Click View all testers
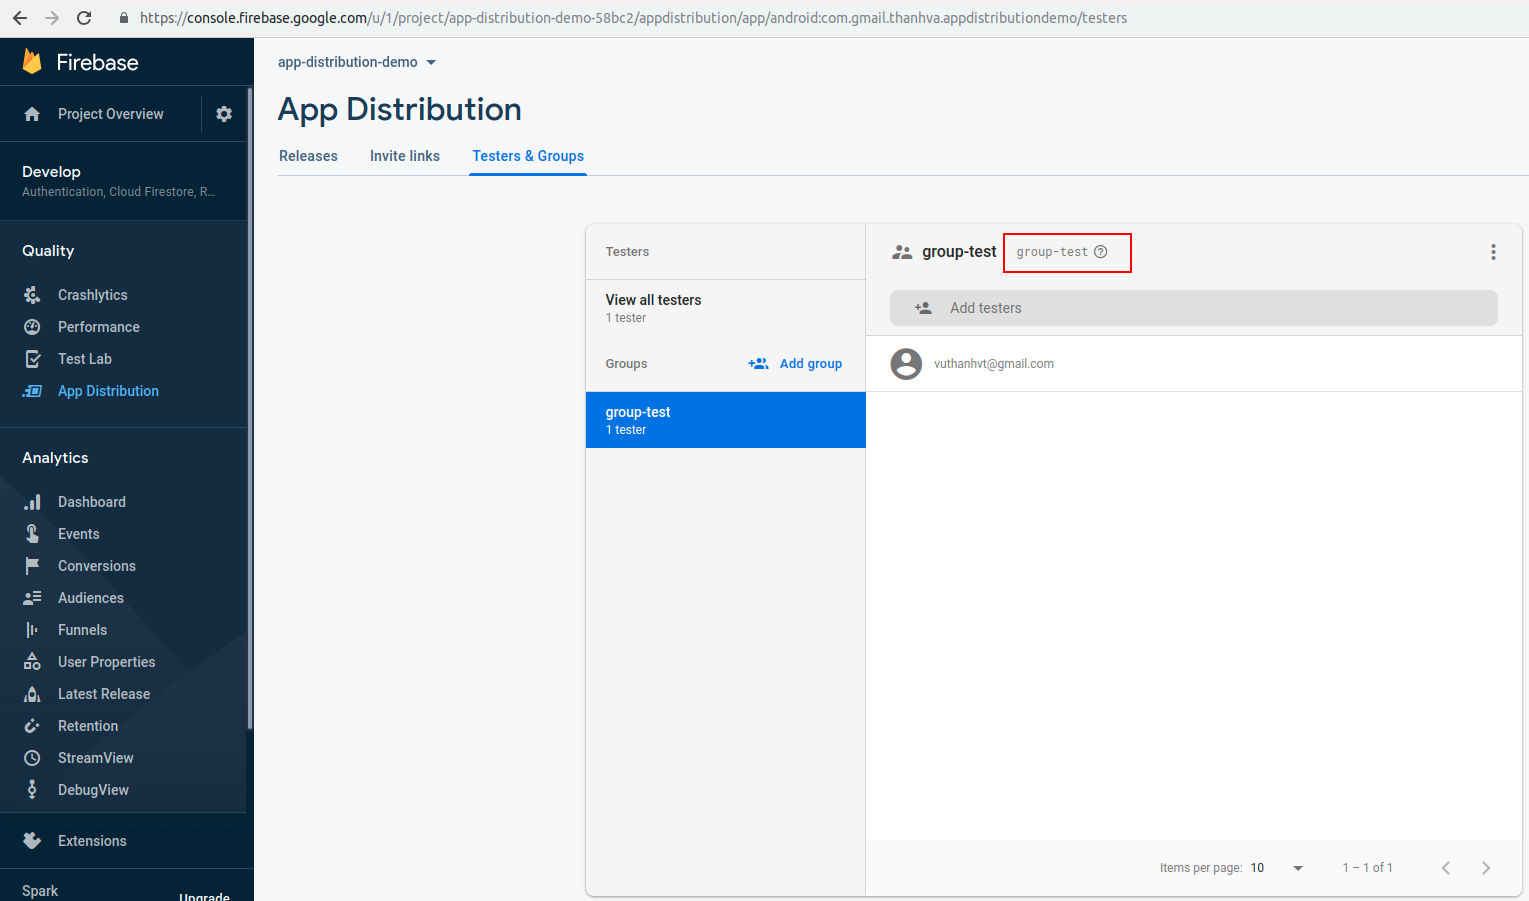The width and height of the screenshot is (1529, 901). (653, 299)
